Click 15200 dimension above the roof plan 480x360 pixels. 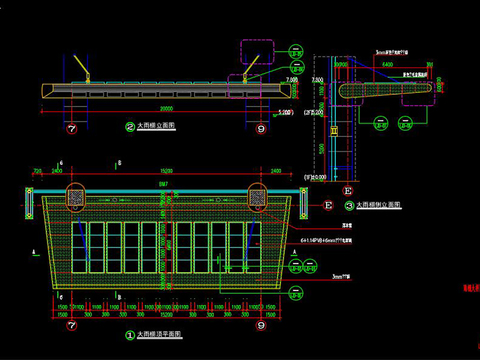pos(166,171)
